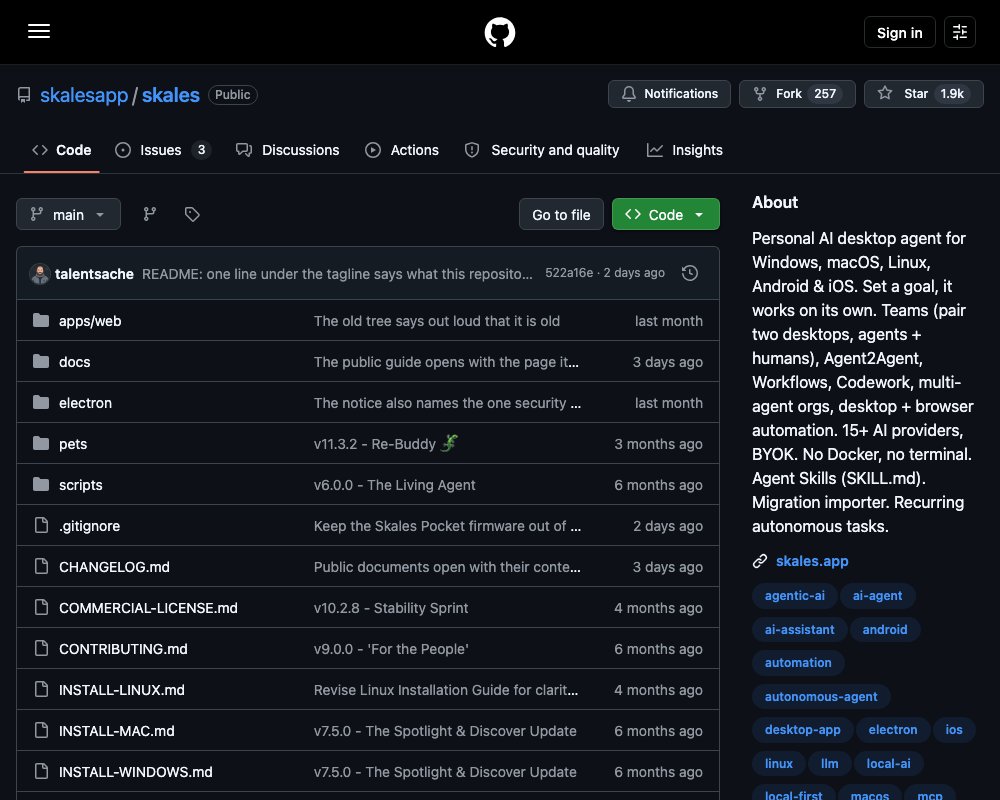Click the file icon for .gitignore

pos(41,525)
